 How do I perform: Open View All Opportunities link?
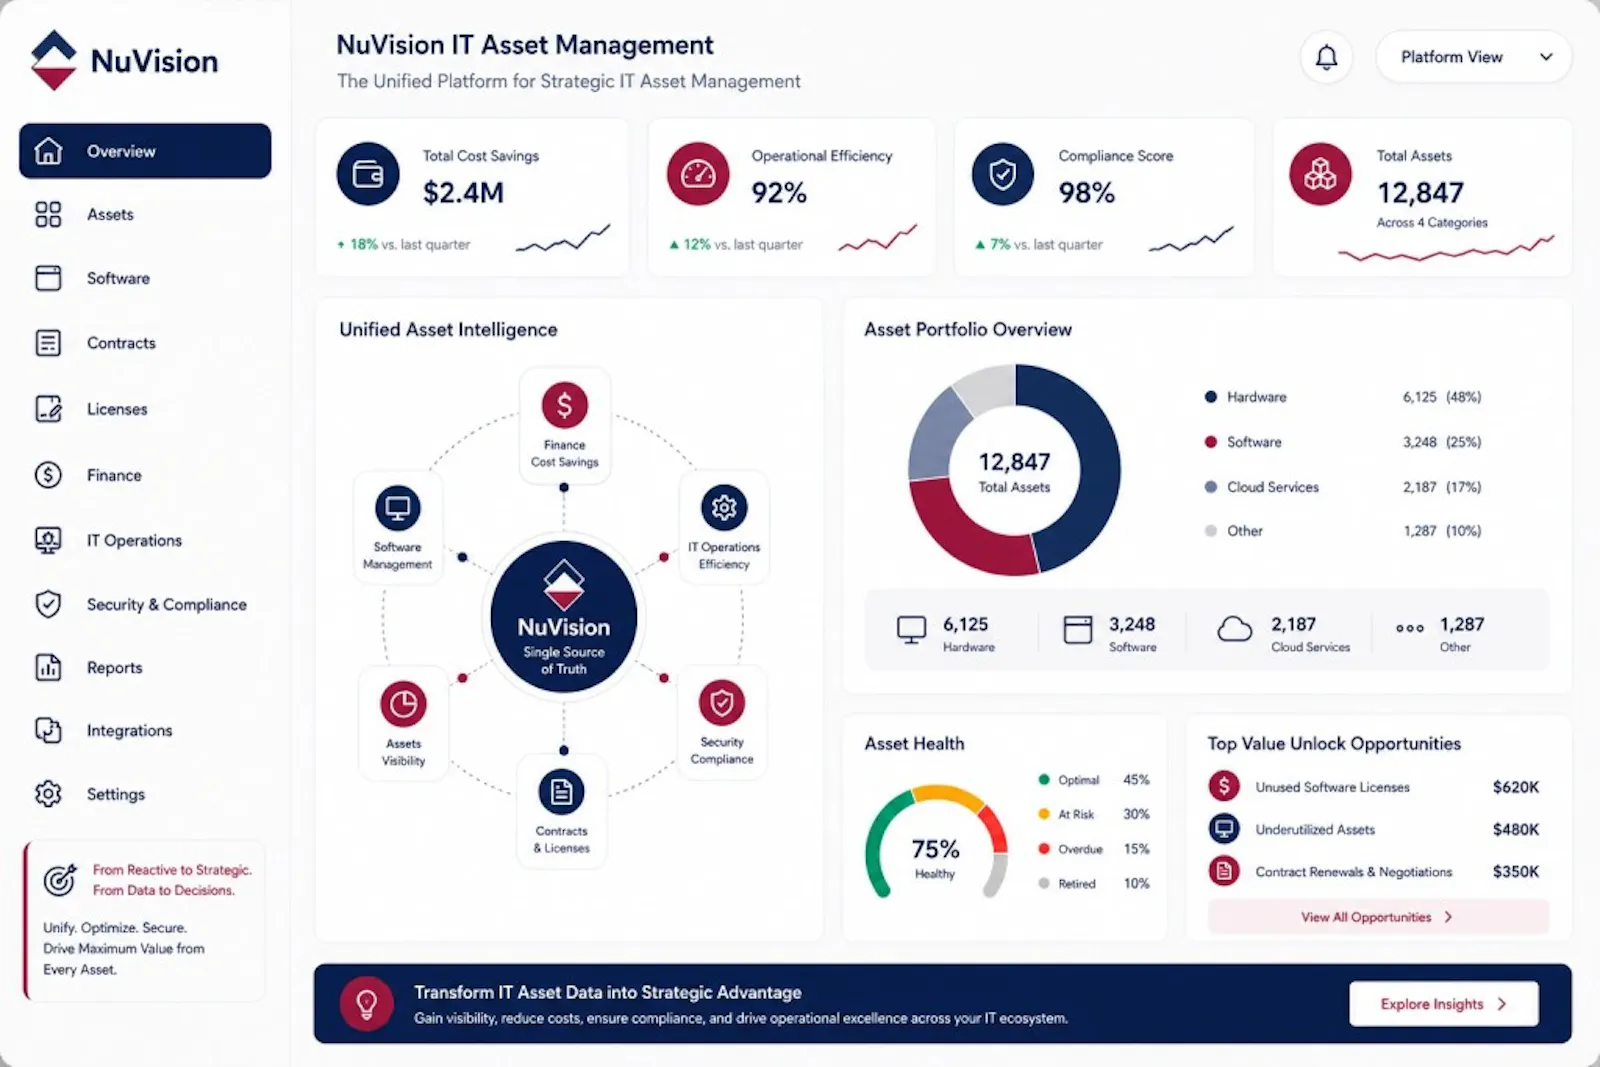(1378, 917)
